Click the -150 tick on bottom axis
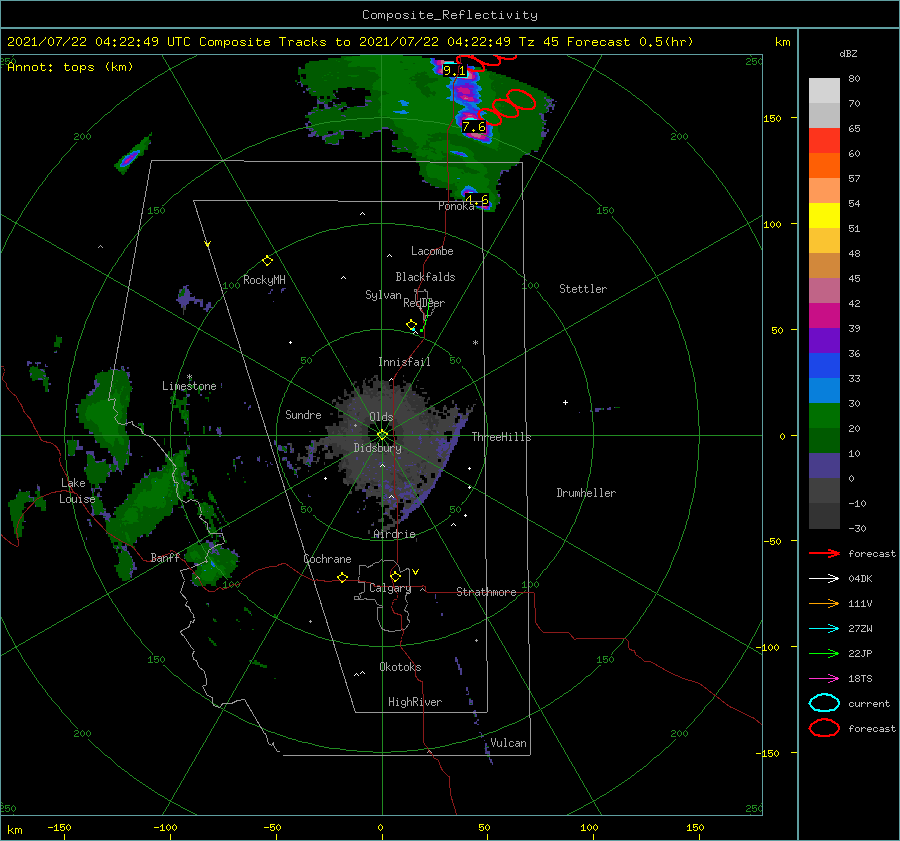 [x=59, y=827]
